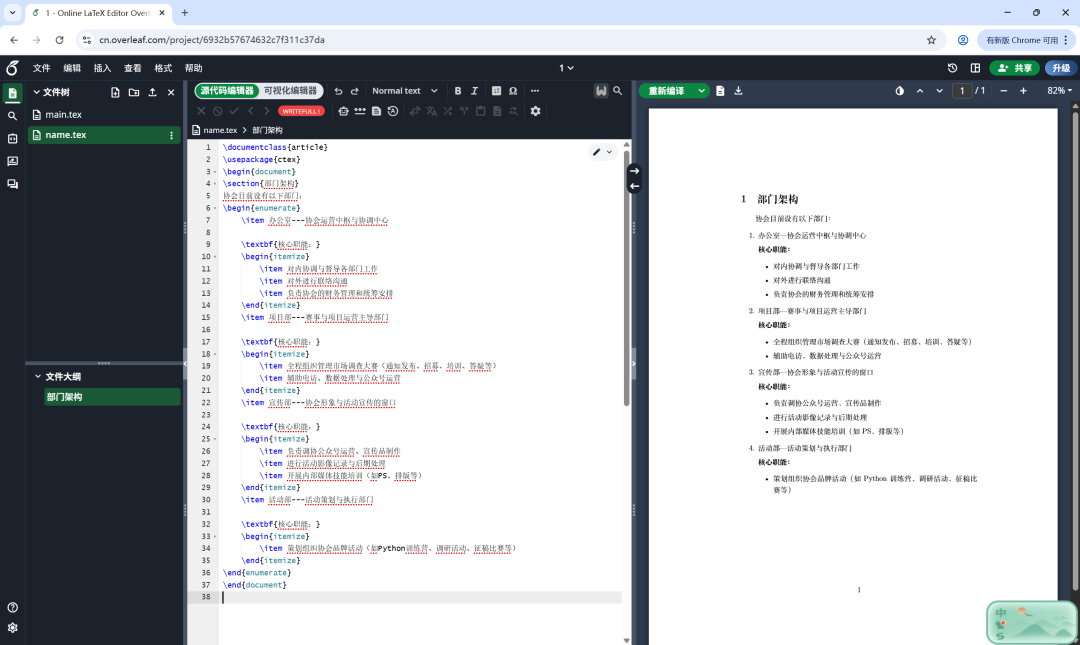Click the upload icon in file tree
This screenshot has width=1080, height=645.
152,92
